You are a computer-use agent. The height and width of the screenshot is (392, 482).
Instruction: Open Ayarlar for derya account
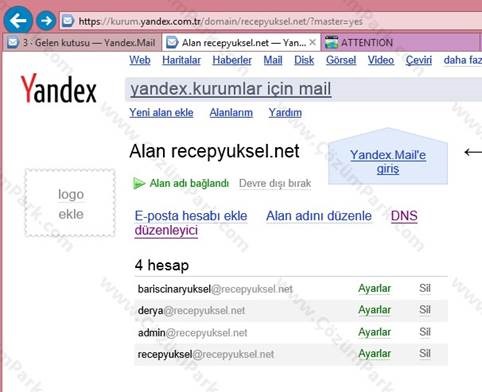point(375,310)
